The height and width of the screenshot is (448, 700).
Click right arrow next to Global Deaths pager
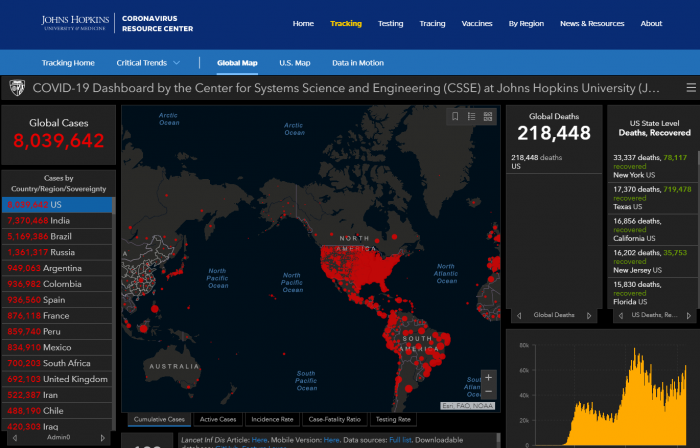[x=589, y=315]
